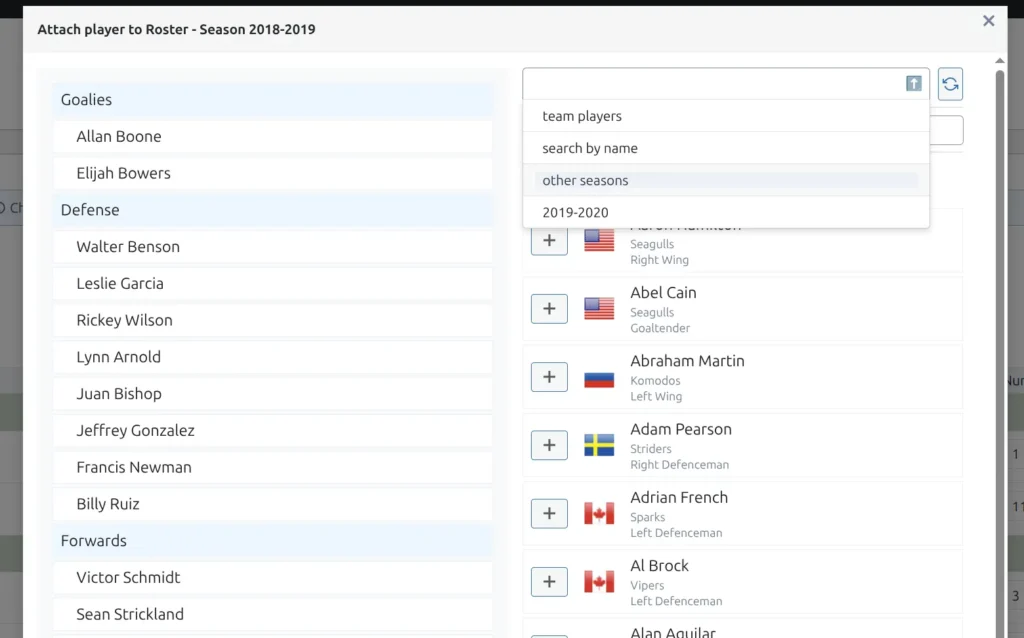Select Francis Newman in the roster
Image resolution: width=1024 pixels, height=638 pixels.
[273, 468]
